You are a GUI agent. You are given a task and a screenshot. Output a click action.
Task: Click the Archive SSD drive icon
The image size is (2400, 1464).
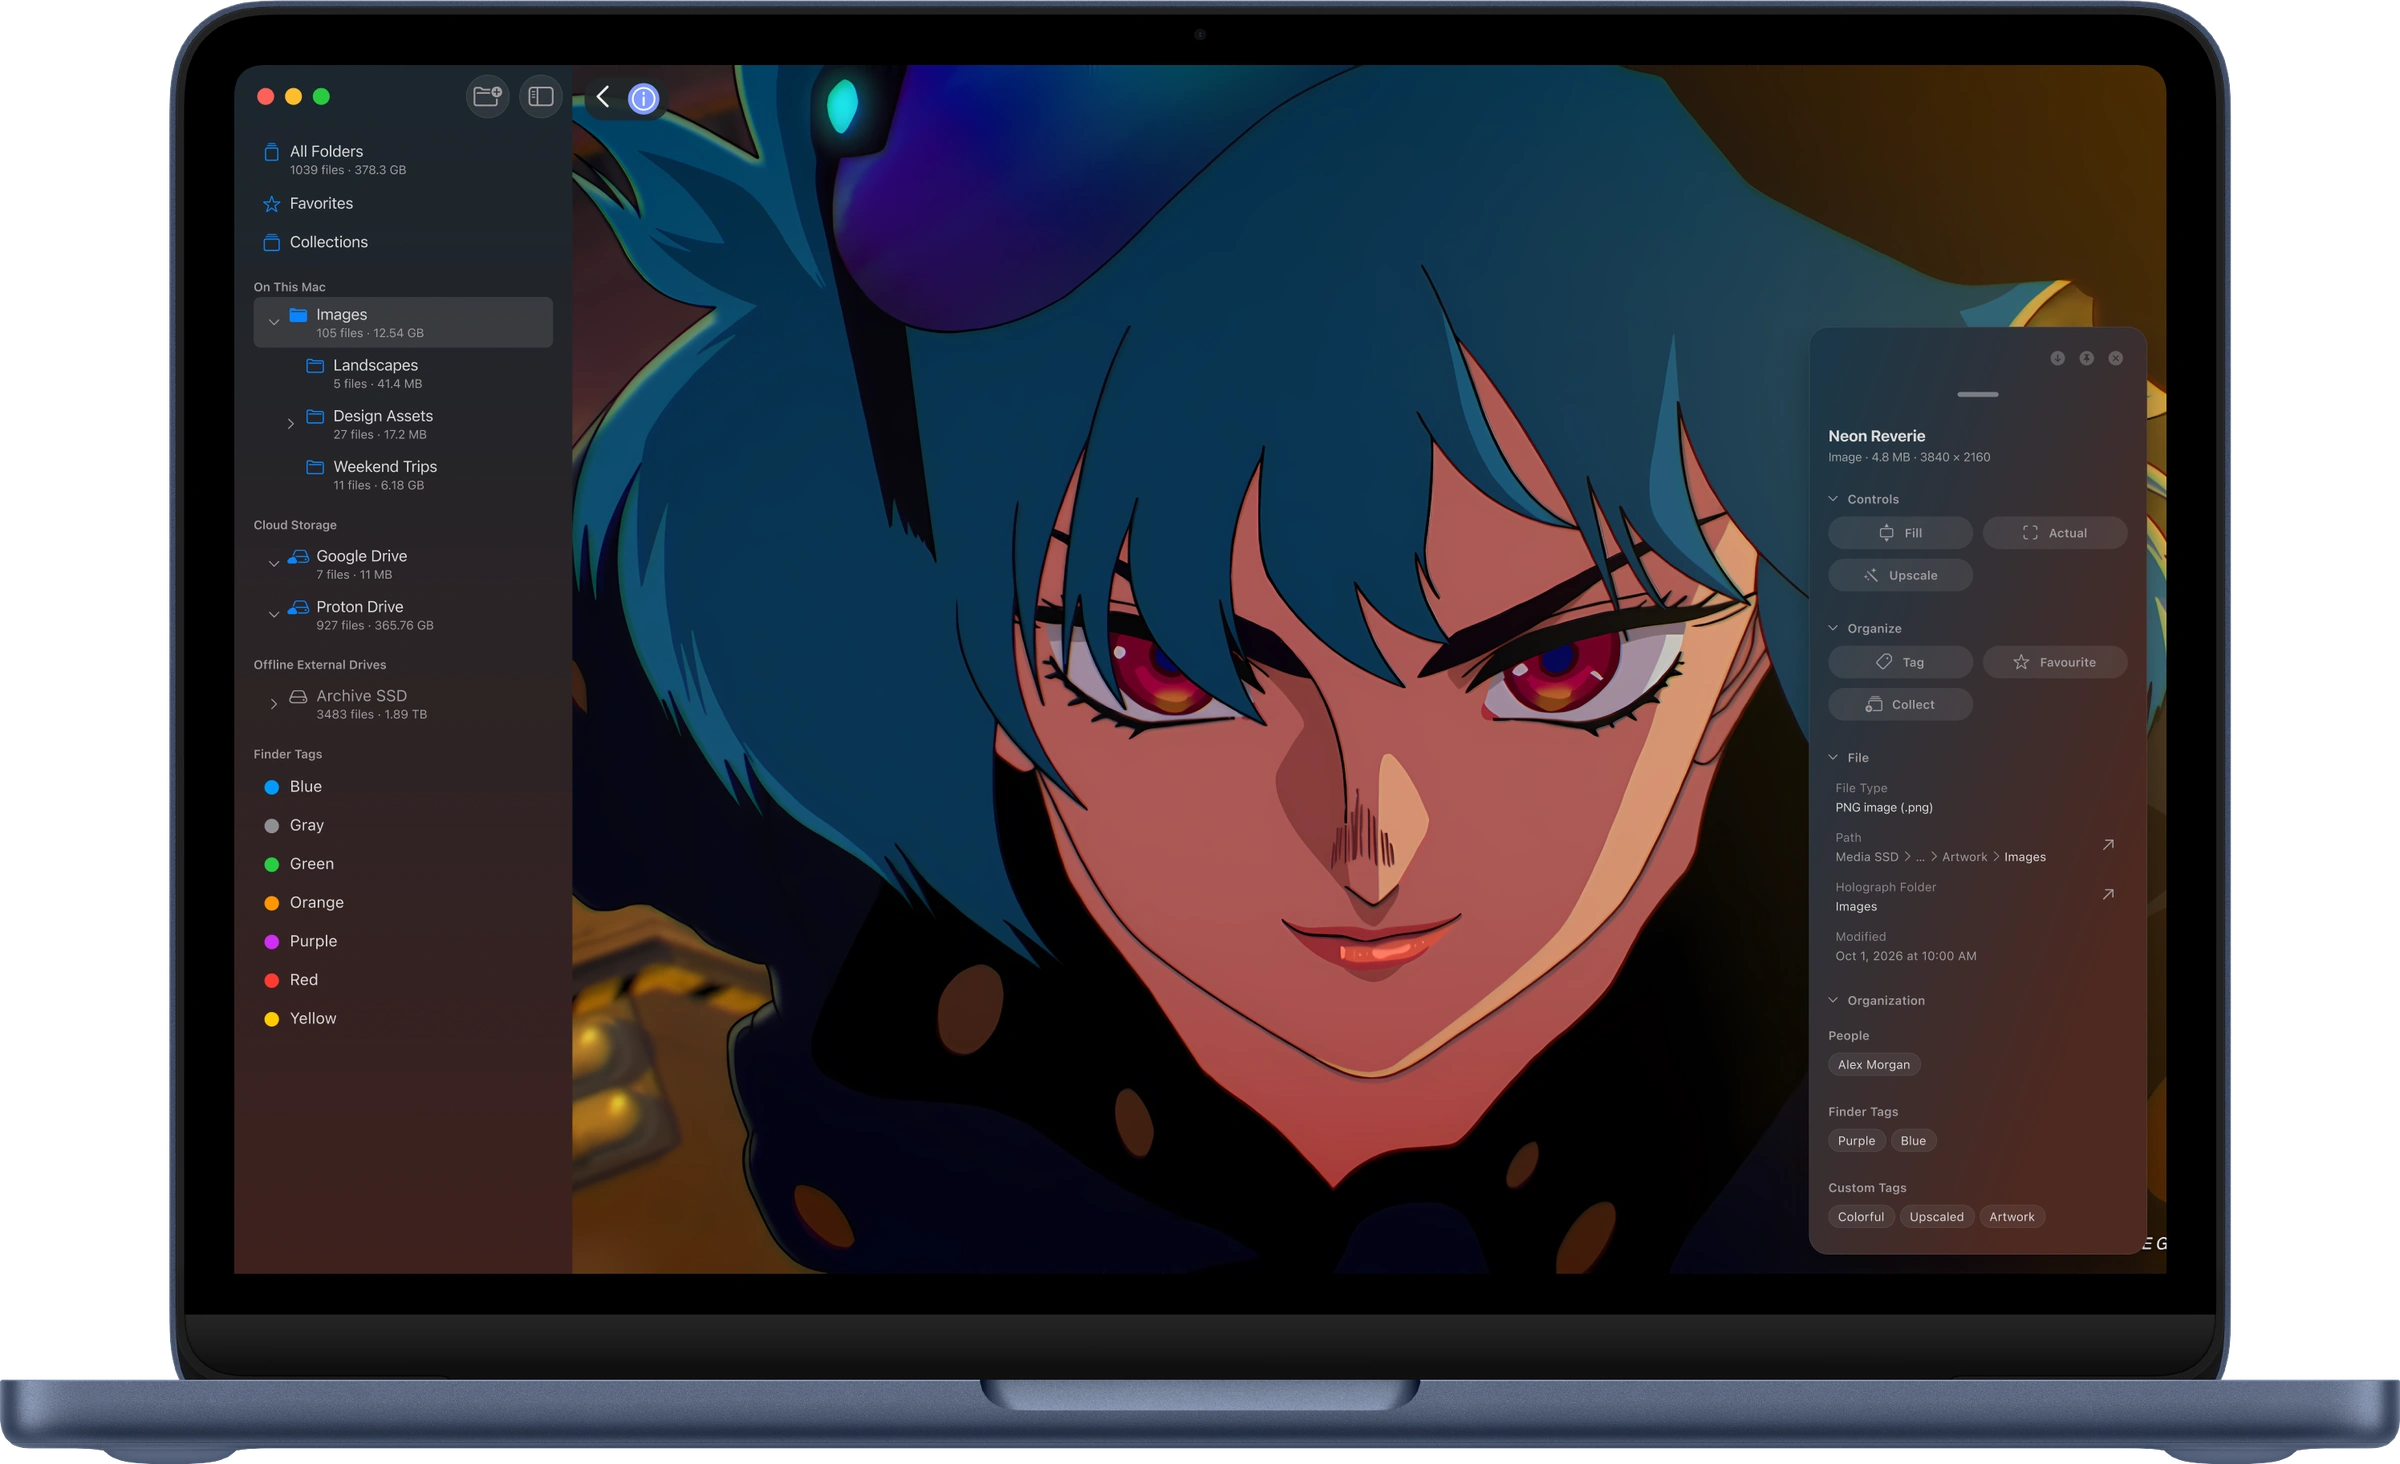click(298, 696)
